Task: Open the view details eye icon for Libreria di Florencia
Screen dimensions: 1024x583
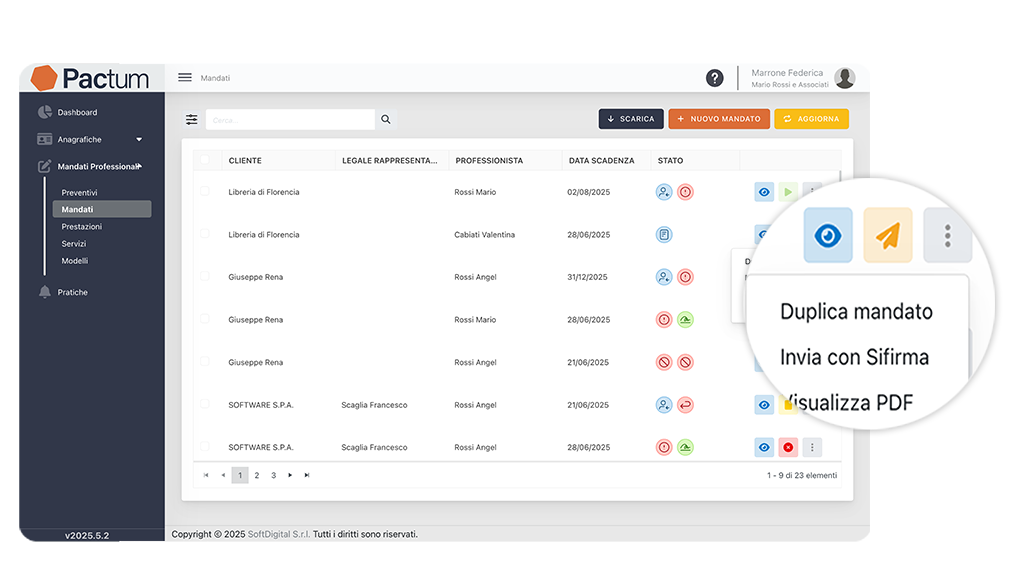Action: coord(763,191)
